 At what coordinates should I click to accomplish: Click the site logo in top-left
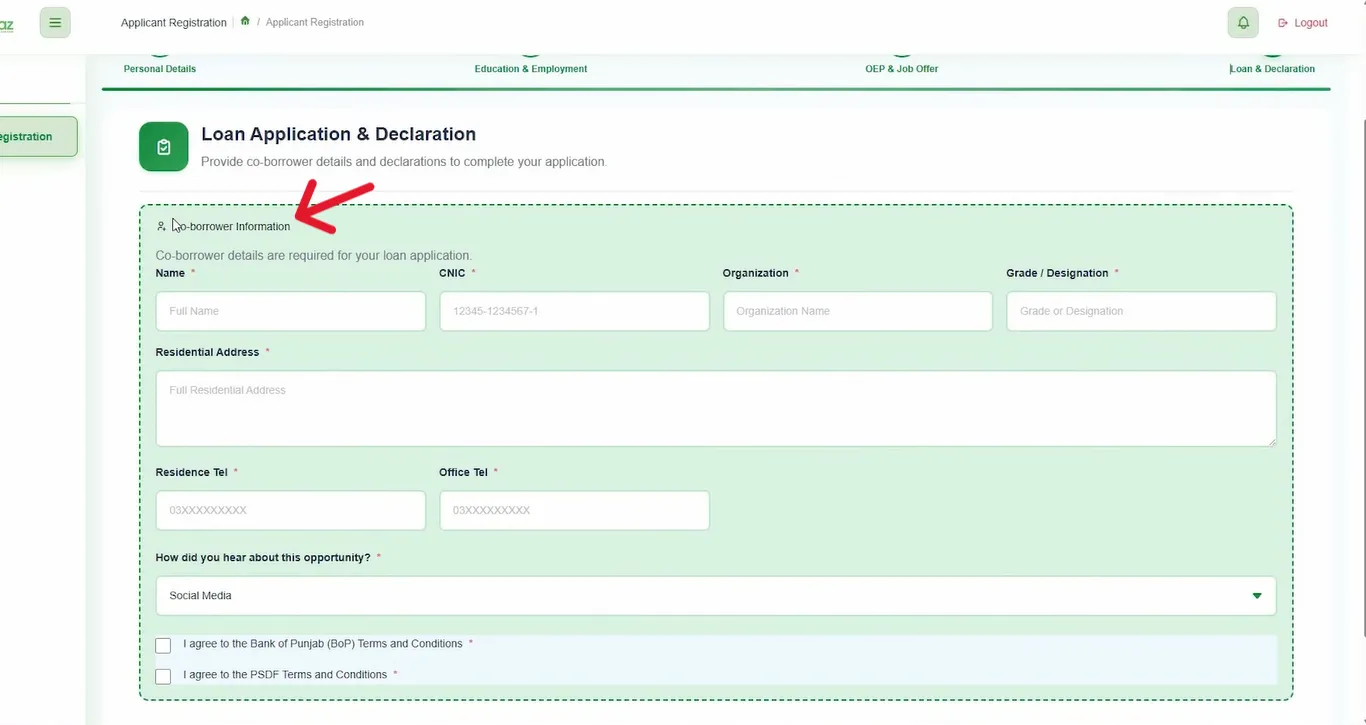[x=7, y=24]
